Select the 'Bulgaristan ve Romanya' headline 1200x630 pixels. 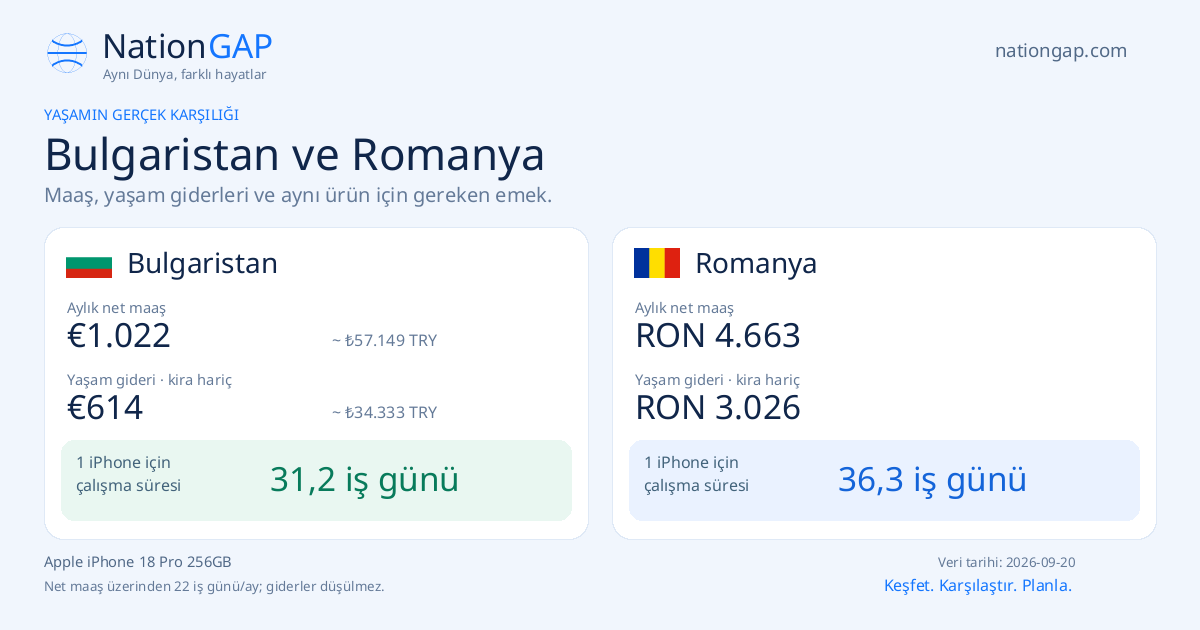295,155
